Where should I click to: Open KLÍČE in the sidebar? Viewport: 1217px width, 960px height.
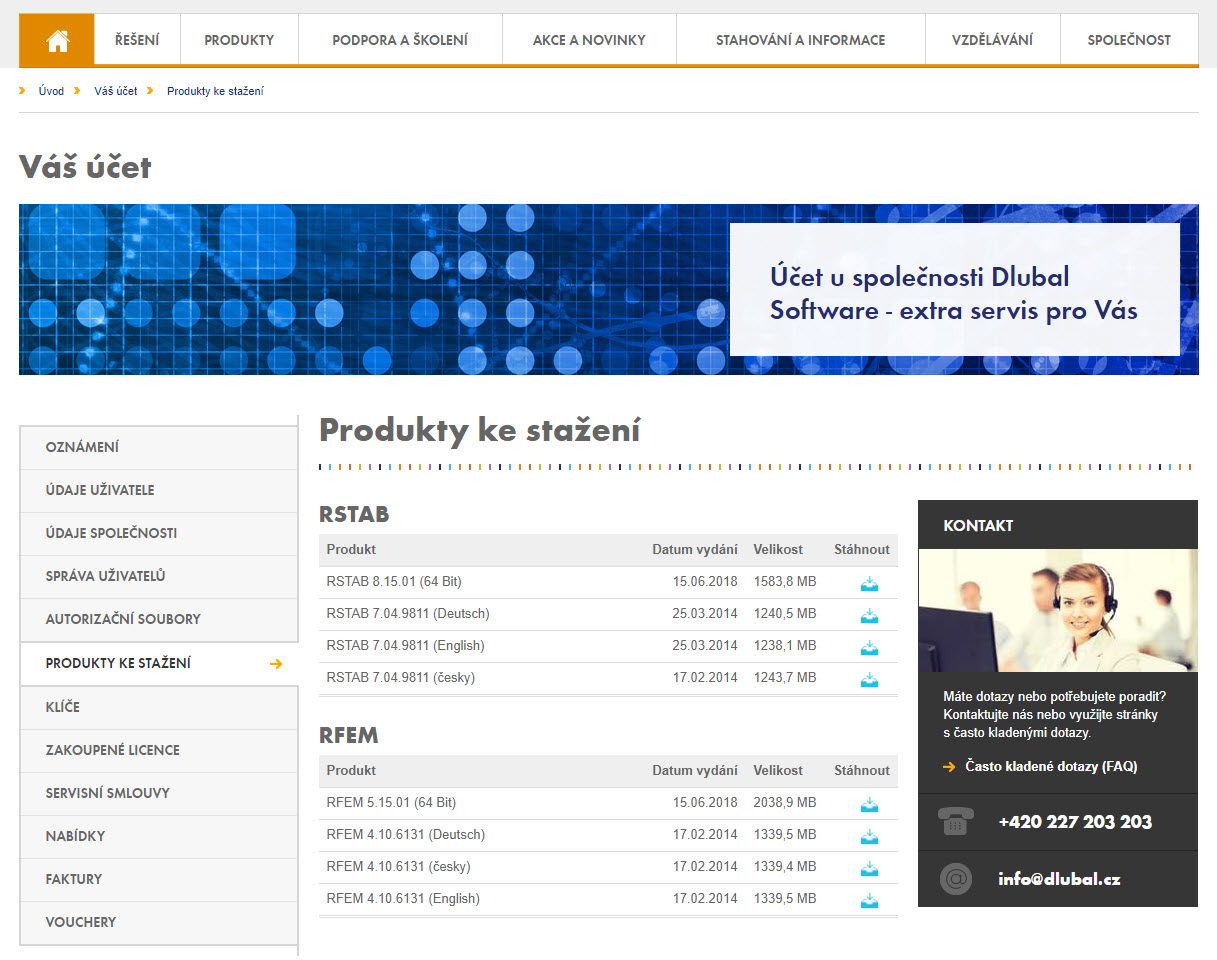point(159,707)
